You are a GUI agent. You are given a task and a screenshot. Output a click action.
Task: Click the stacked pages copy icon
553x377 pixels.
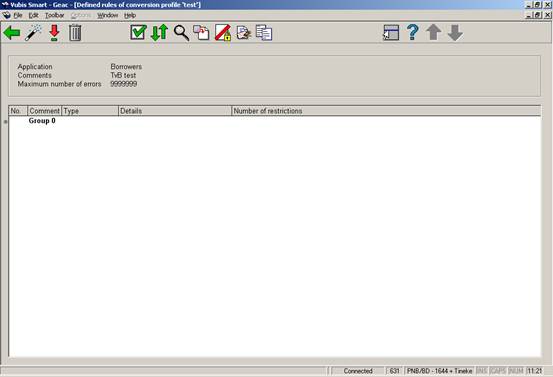pos(264,33)
